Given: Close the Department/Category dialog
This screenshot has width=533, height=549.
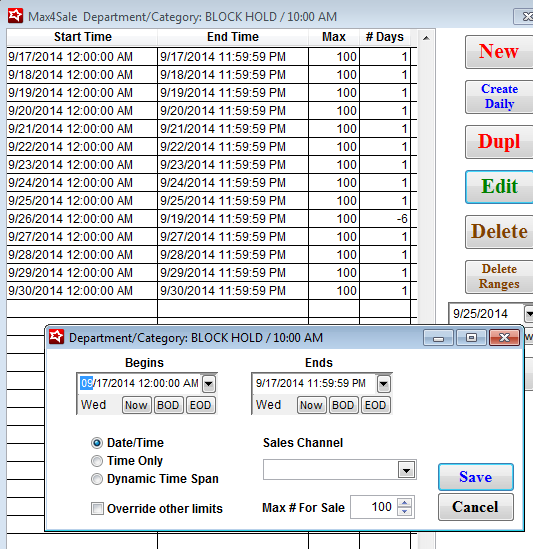Looking at the screenshot, I should pos(504,338).
